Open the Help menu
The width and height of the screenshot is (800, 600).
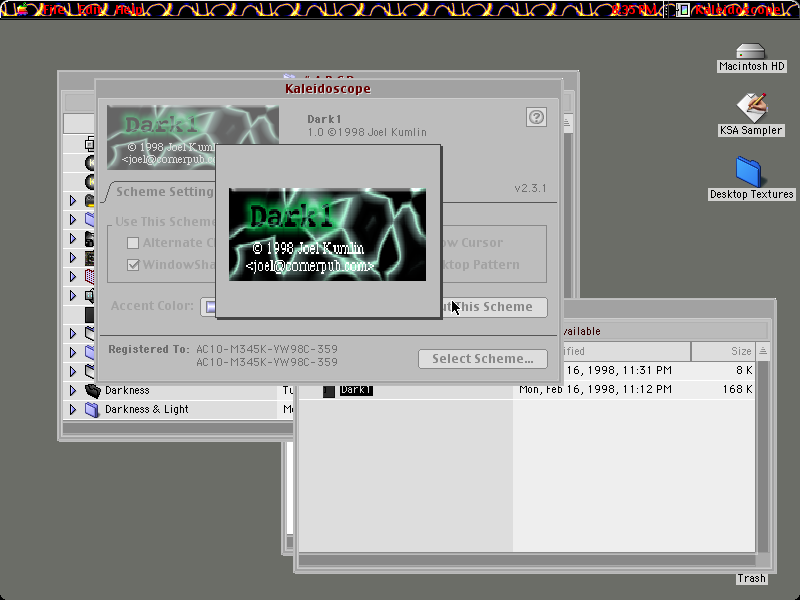click(129, 9)
